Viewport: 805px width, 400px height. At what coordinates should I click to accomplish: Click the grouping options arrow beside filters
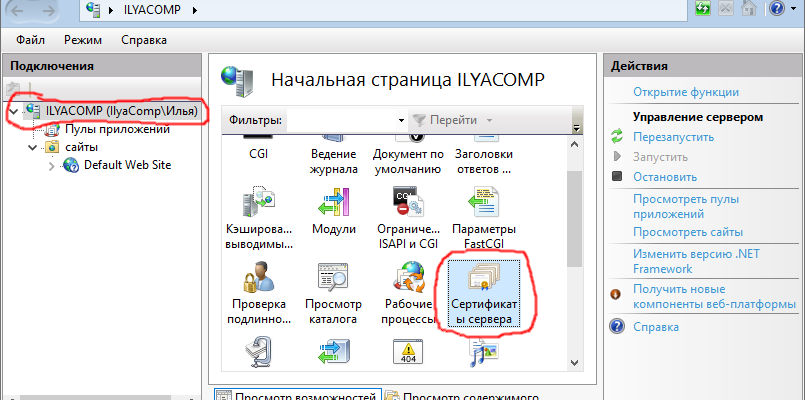tap(576, 127)
